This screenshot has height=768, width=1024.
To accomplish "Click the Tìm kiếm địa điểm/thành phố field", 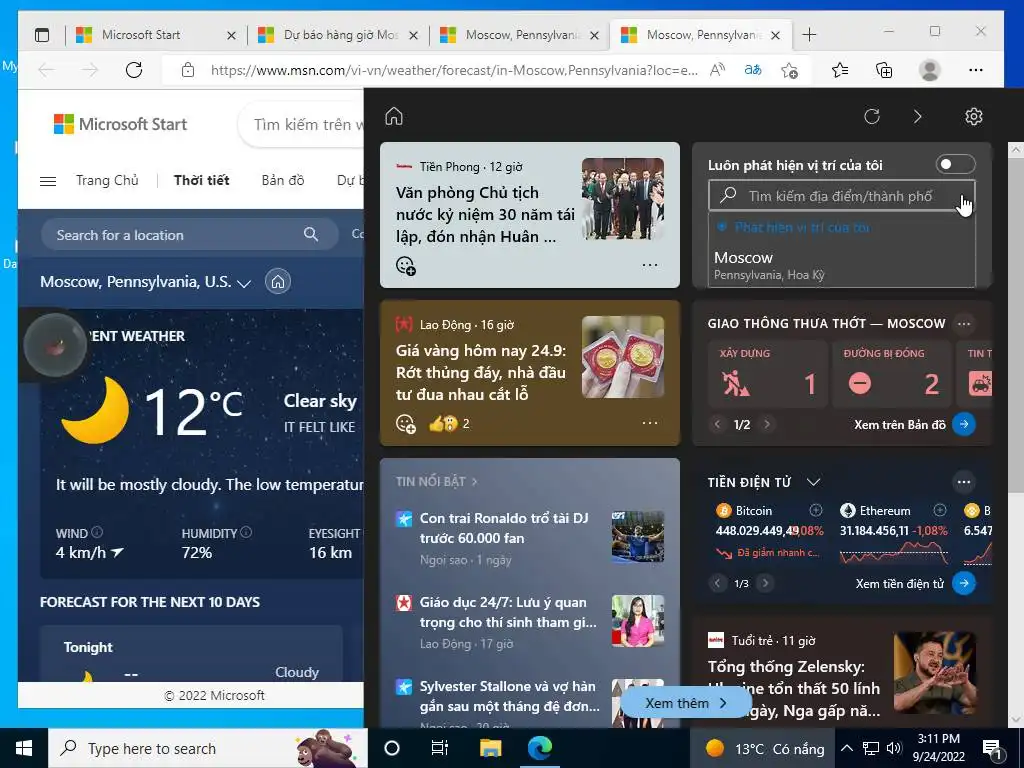I will [842, 195].
